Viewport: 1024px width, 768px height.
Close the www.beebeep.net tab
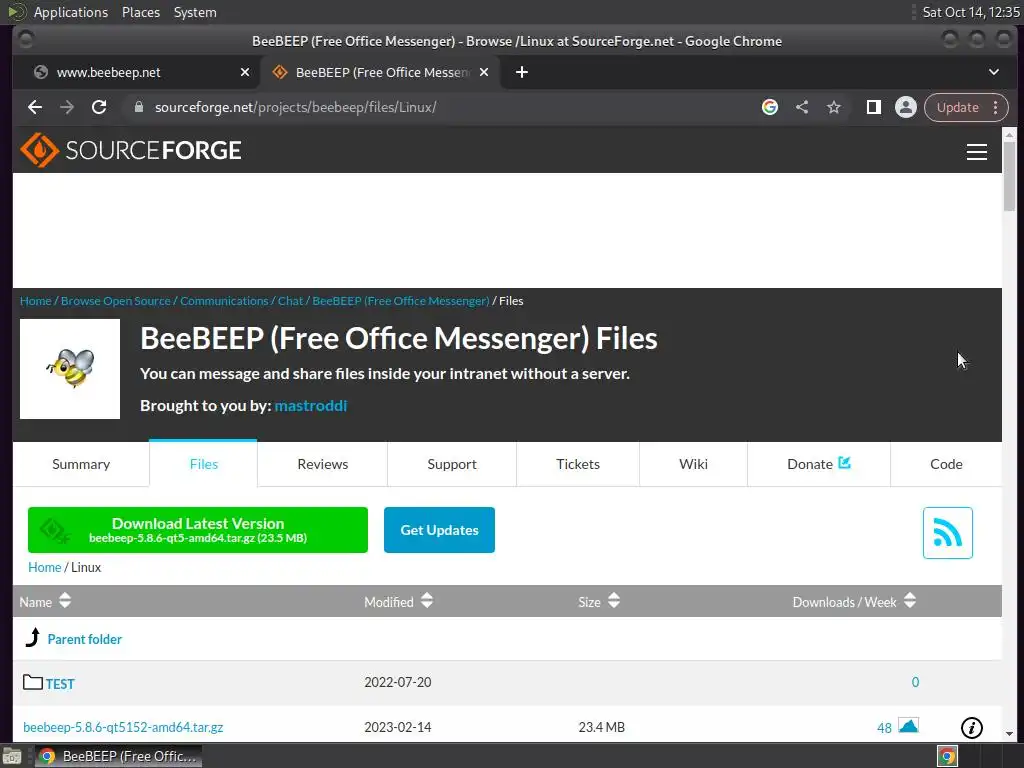click(245, 72)
